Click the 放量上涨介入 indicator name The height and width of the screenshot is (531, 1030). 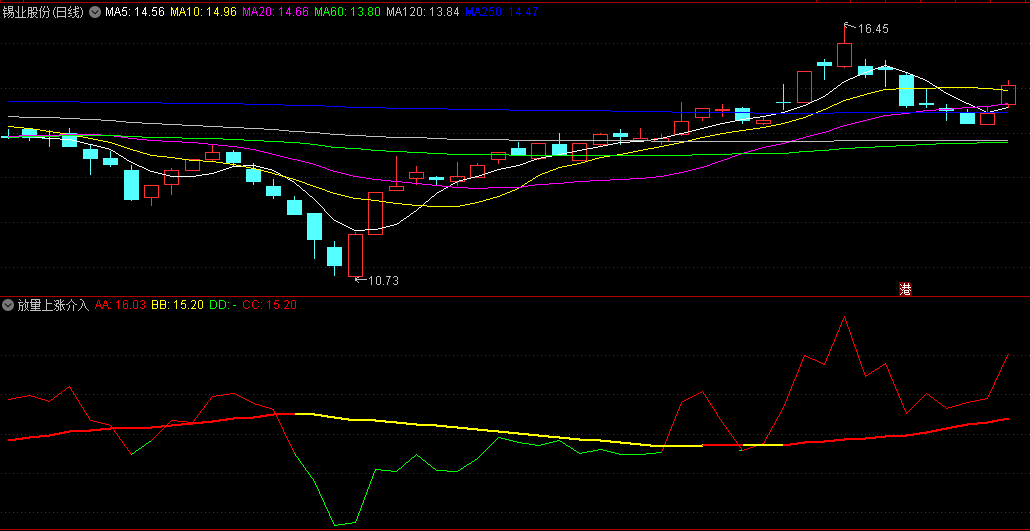(x=53, y=305)
